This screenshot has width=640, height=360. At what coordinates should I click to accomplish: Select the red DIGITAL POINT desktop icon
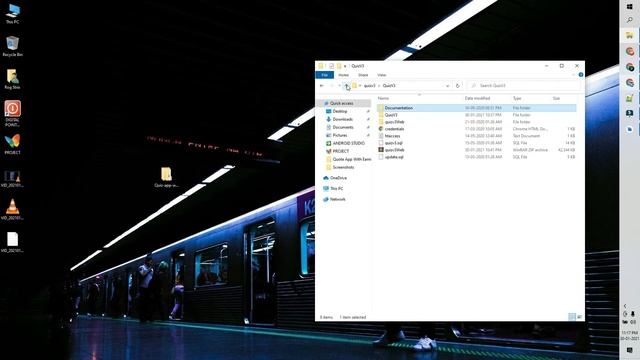pos(12,113)
